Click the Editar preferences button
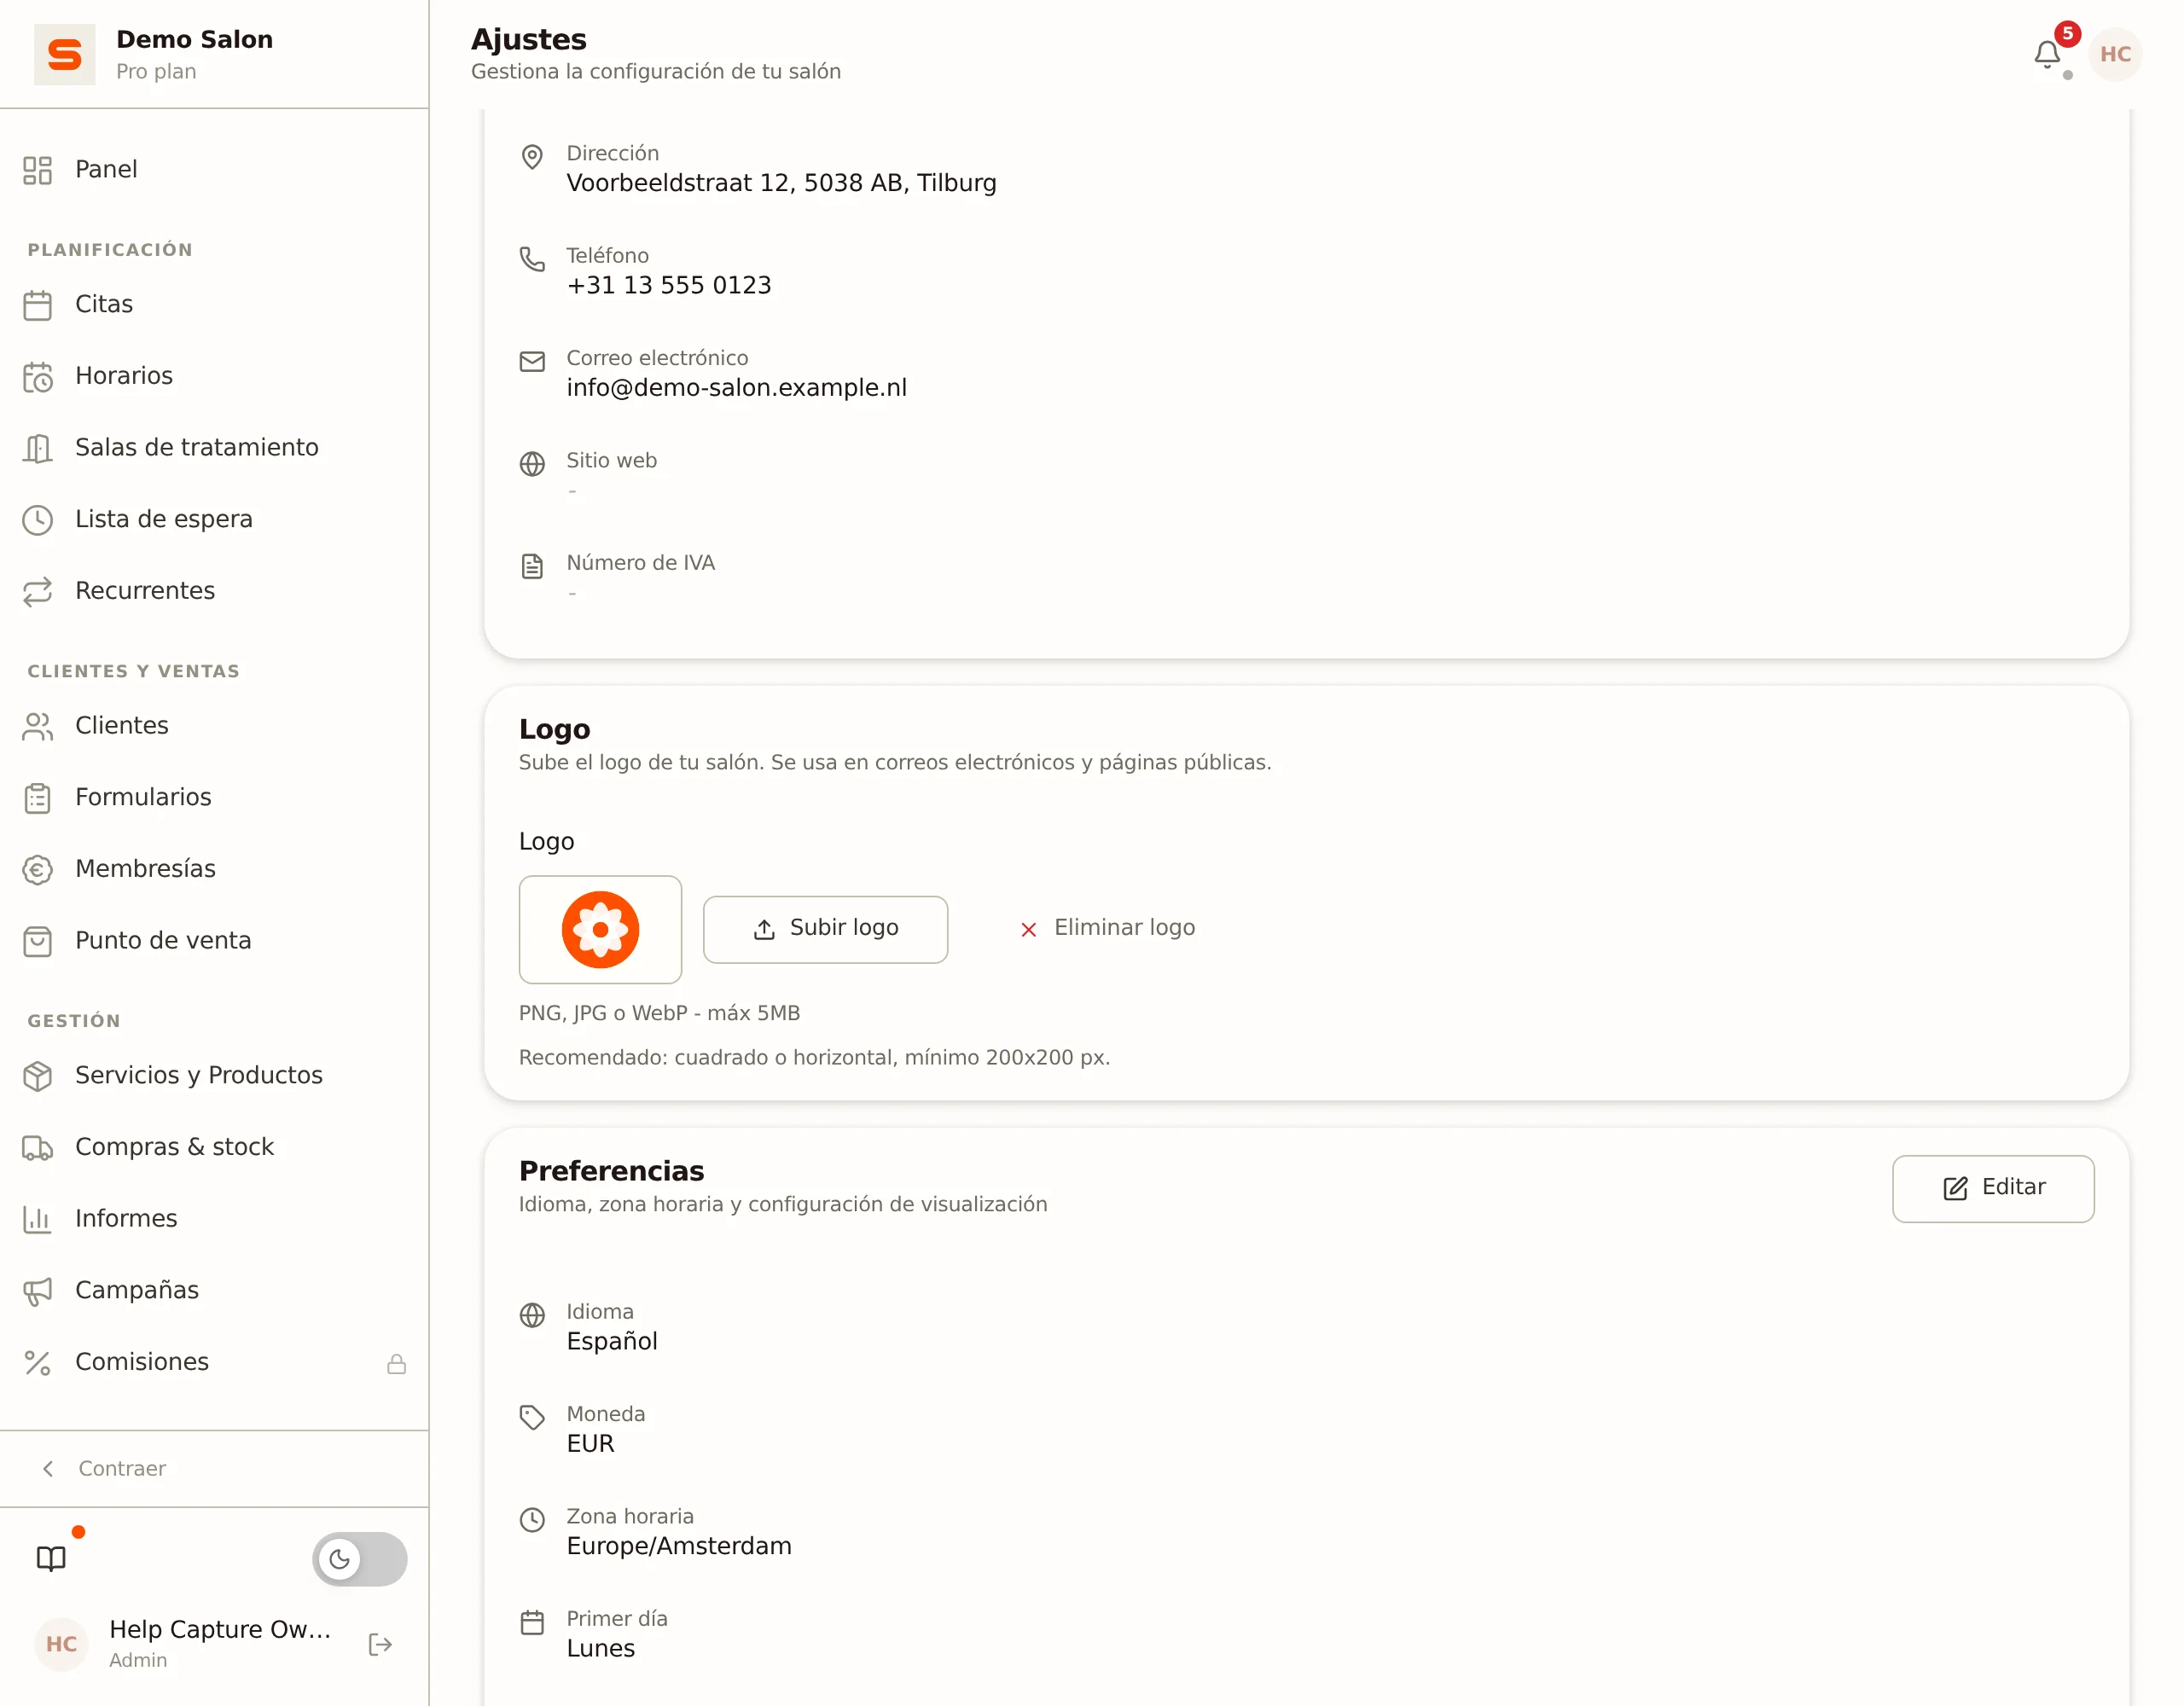The height and width of the screenshot is (1706, 2184). click(1993, 1188)
